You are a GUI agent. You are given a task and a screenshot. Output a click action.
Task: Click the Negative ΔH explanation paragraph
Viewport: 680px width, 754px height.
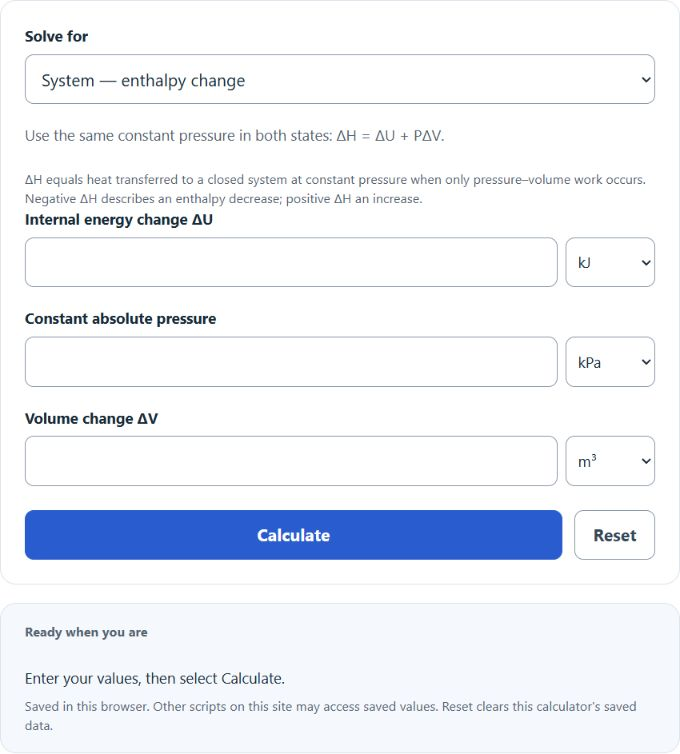pos(335,189)
